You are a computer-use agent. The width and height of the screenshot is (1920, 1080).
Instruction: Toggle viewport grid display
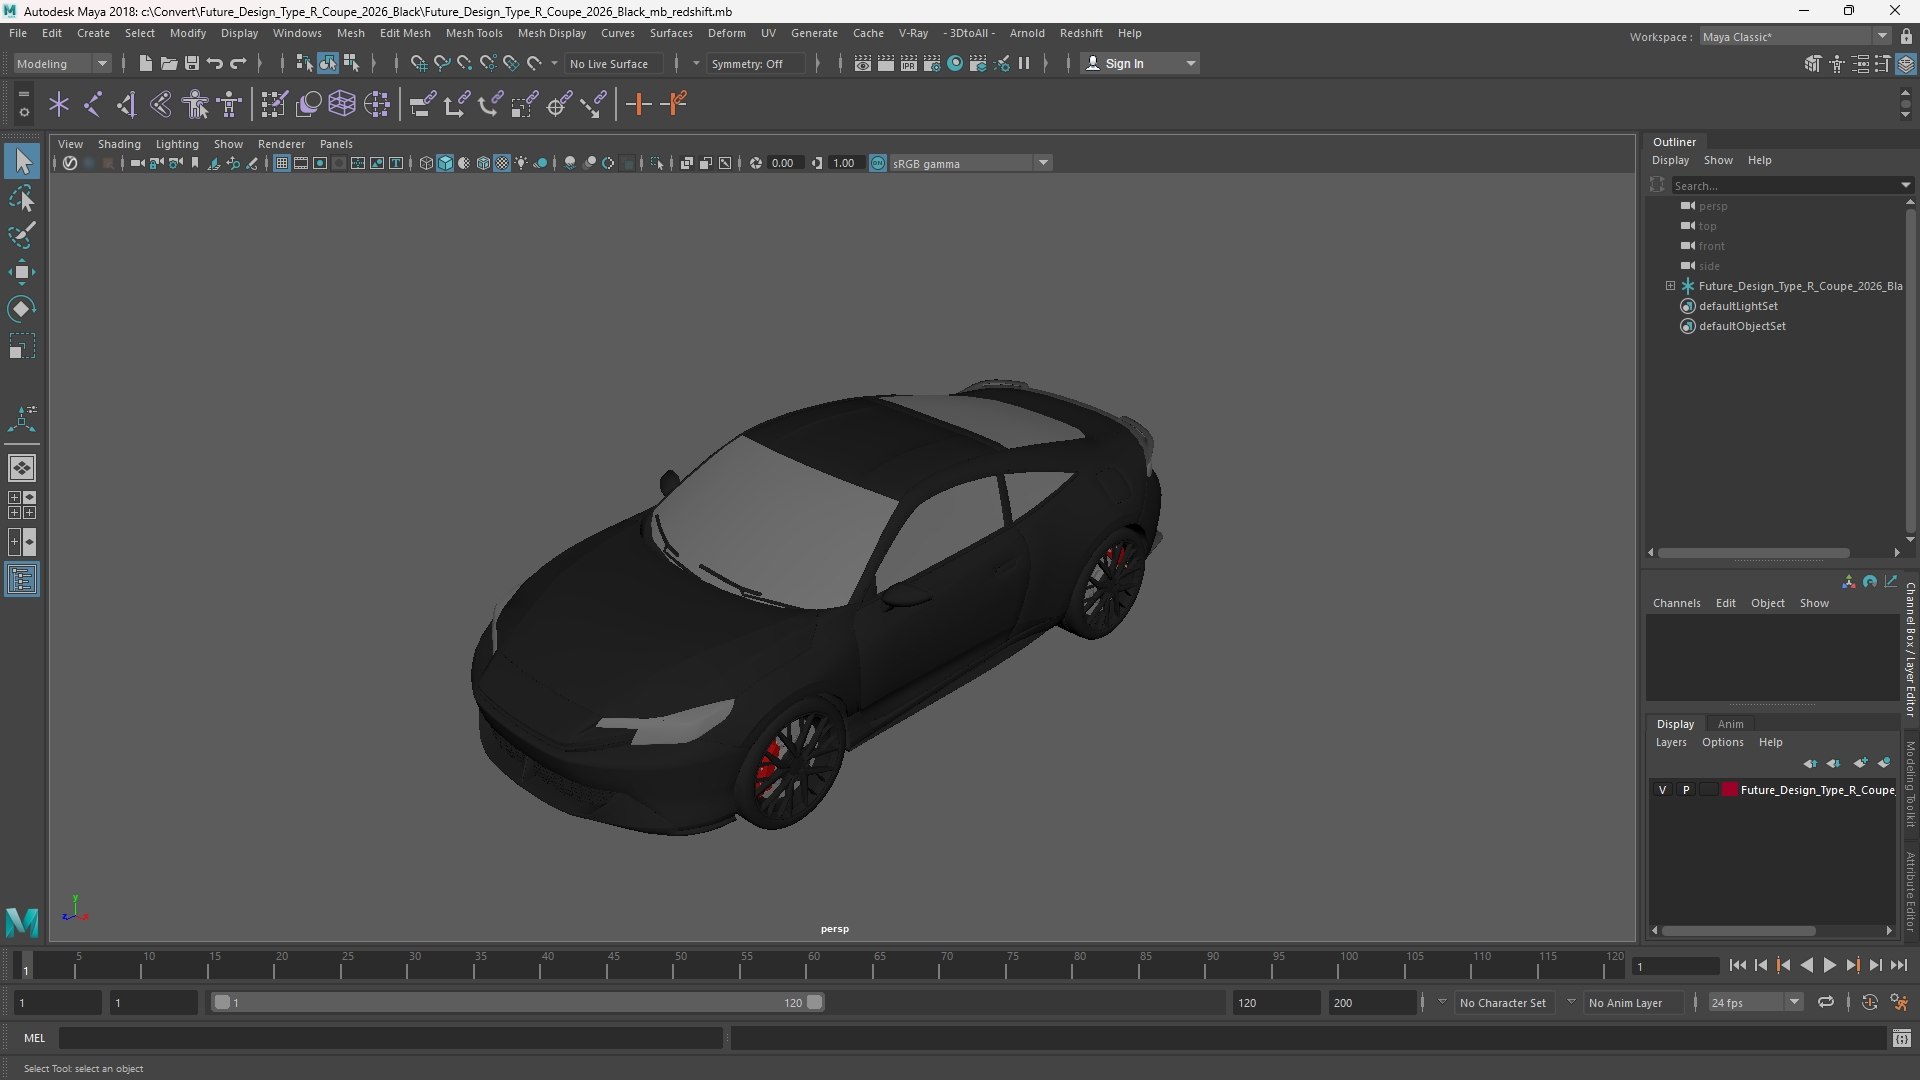(282, 163)
